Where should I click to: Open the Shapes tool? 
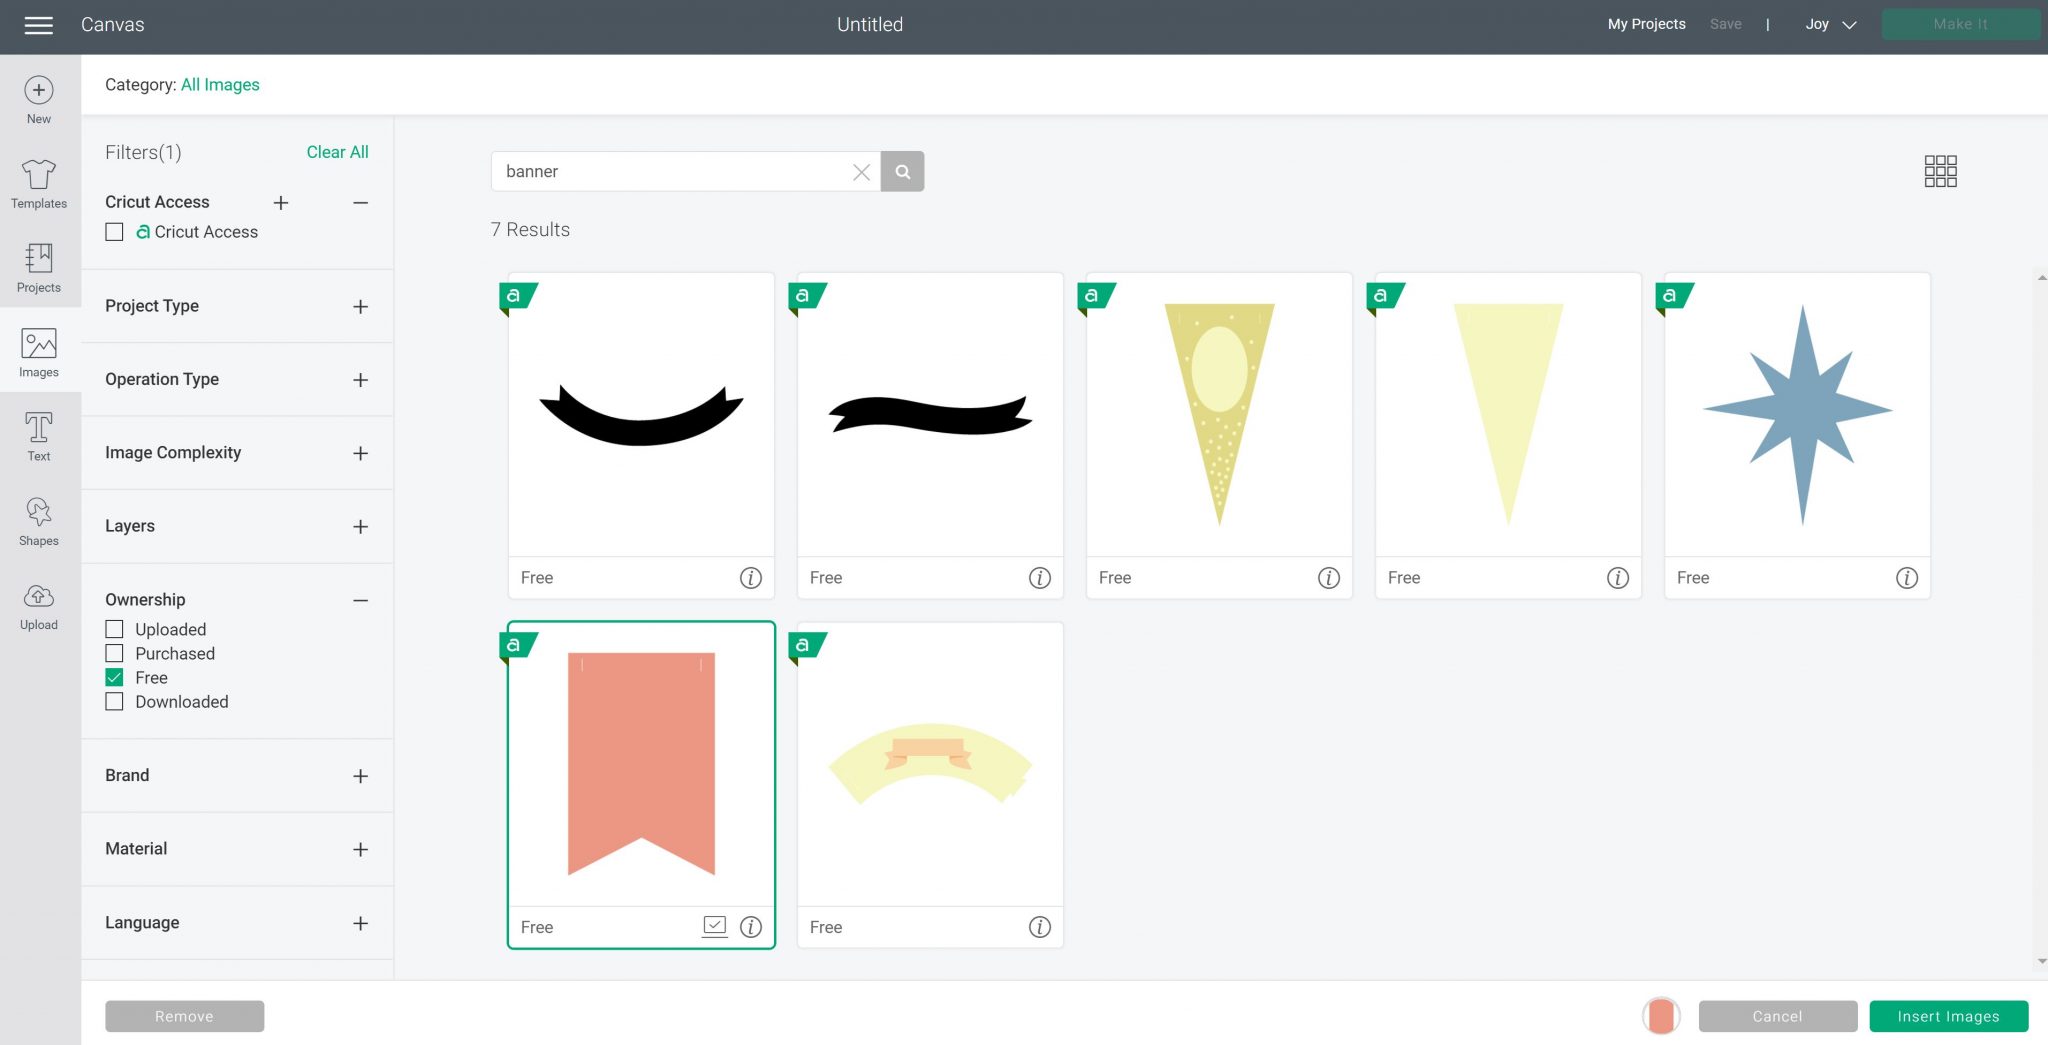(x=38, y=521)
